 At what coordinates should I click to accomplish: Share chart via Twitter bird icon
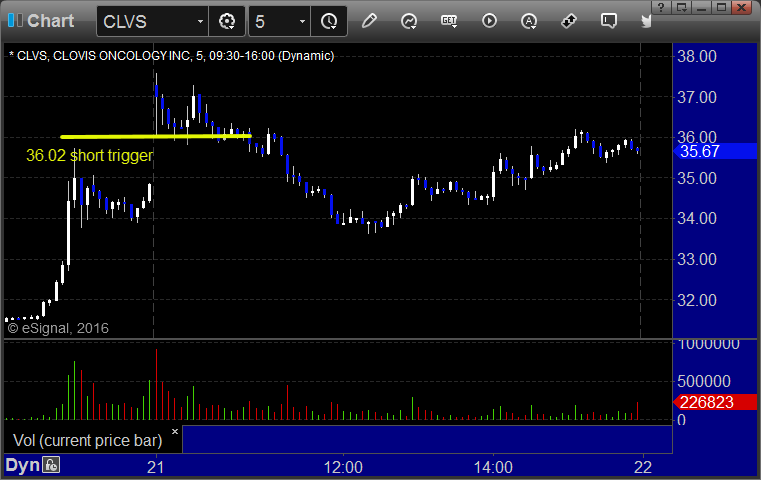tap(646, 21)
